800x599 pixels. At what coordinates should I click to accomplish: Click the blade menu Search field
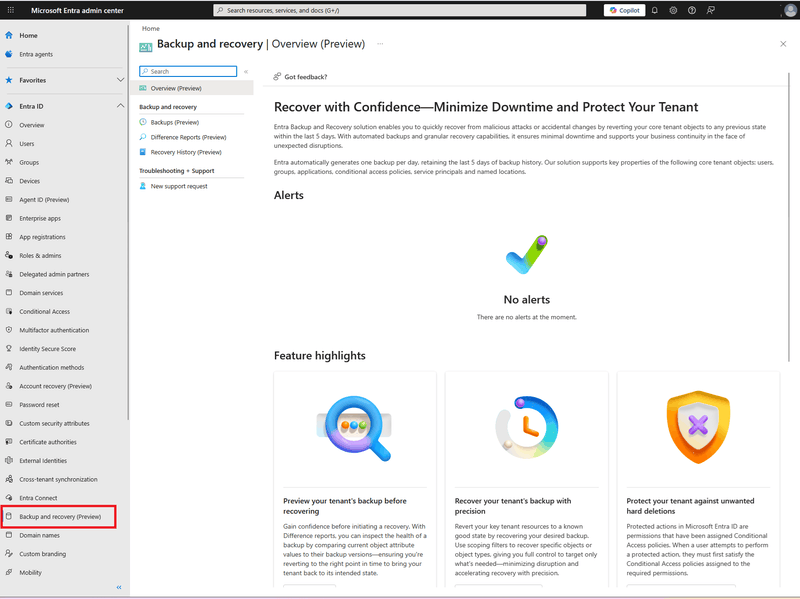click(x=188, y=71)
